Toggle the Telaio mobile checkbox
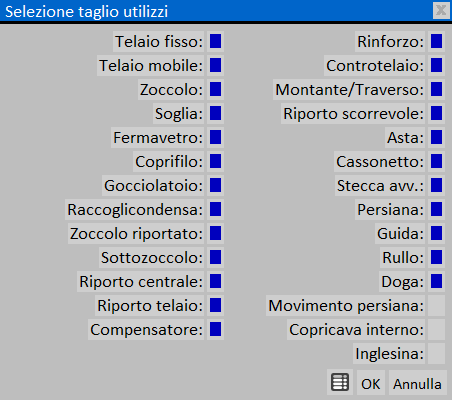Image resolution: width=452 pixels, height=400 pixels. [215, 65]
